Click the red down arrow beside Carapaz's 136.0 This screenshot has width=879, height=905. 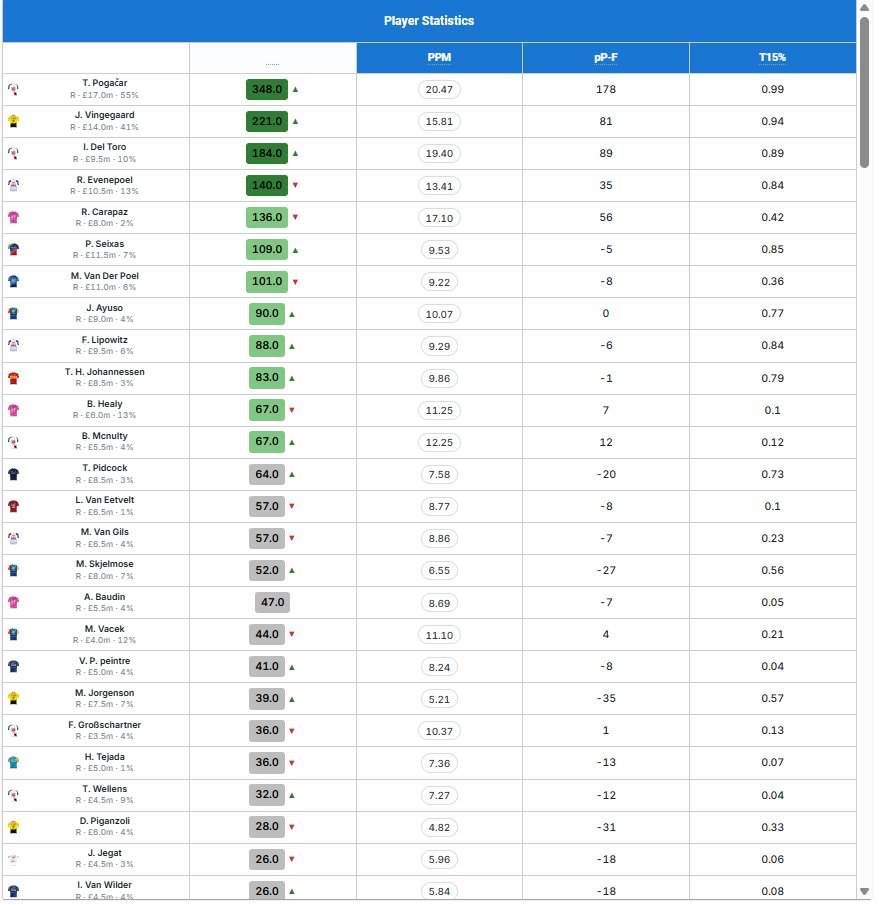pyautogui.click(x=296, y=217)
